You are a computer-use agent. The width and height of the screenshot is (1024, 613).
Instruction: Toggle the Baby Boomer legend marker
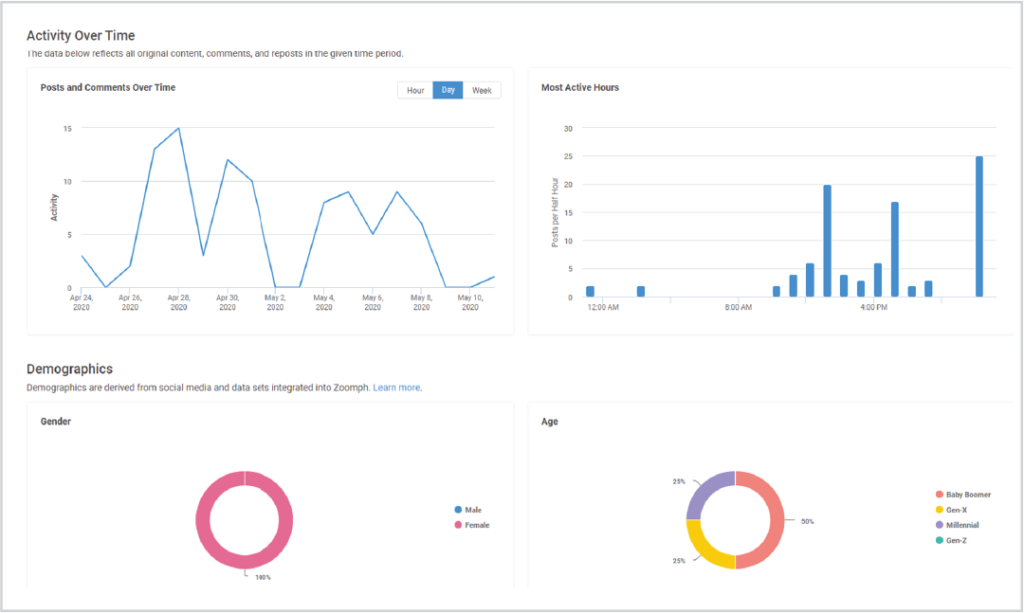click(939, 495)
